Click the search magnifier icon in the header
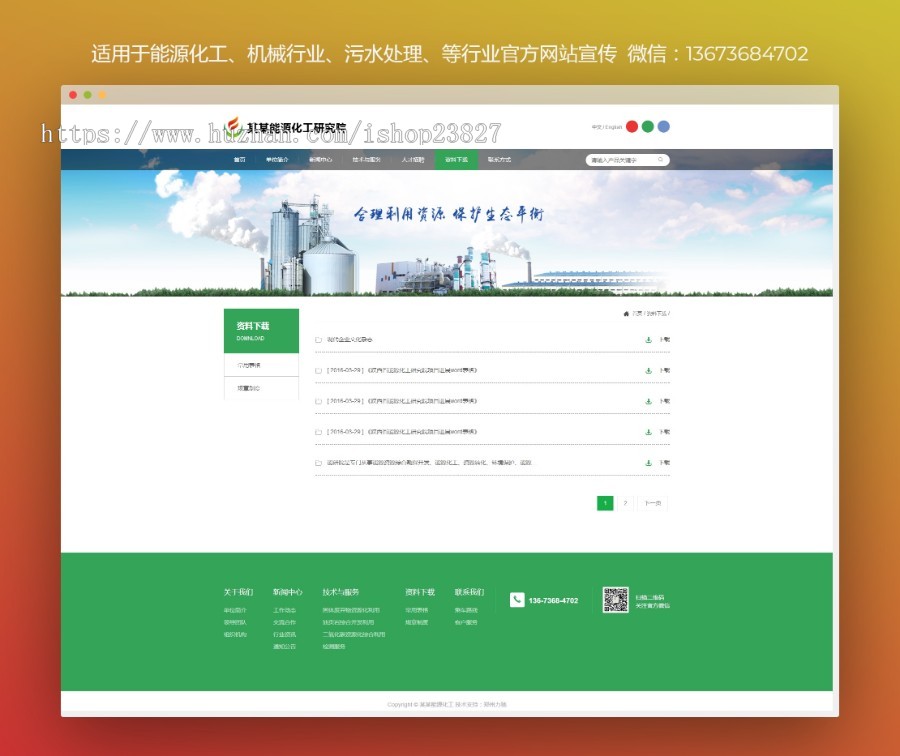900x756 pixels. point(660,159)
